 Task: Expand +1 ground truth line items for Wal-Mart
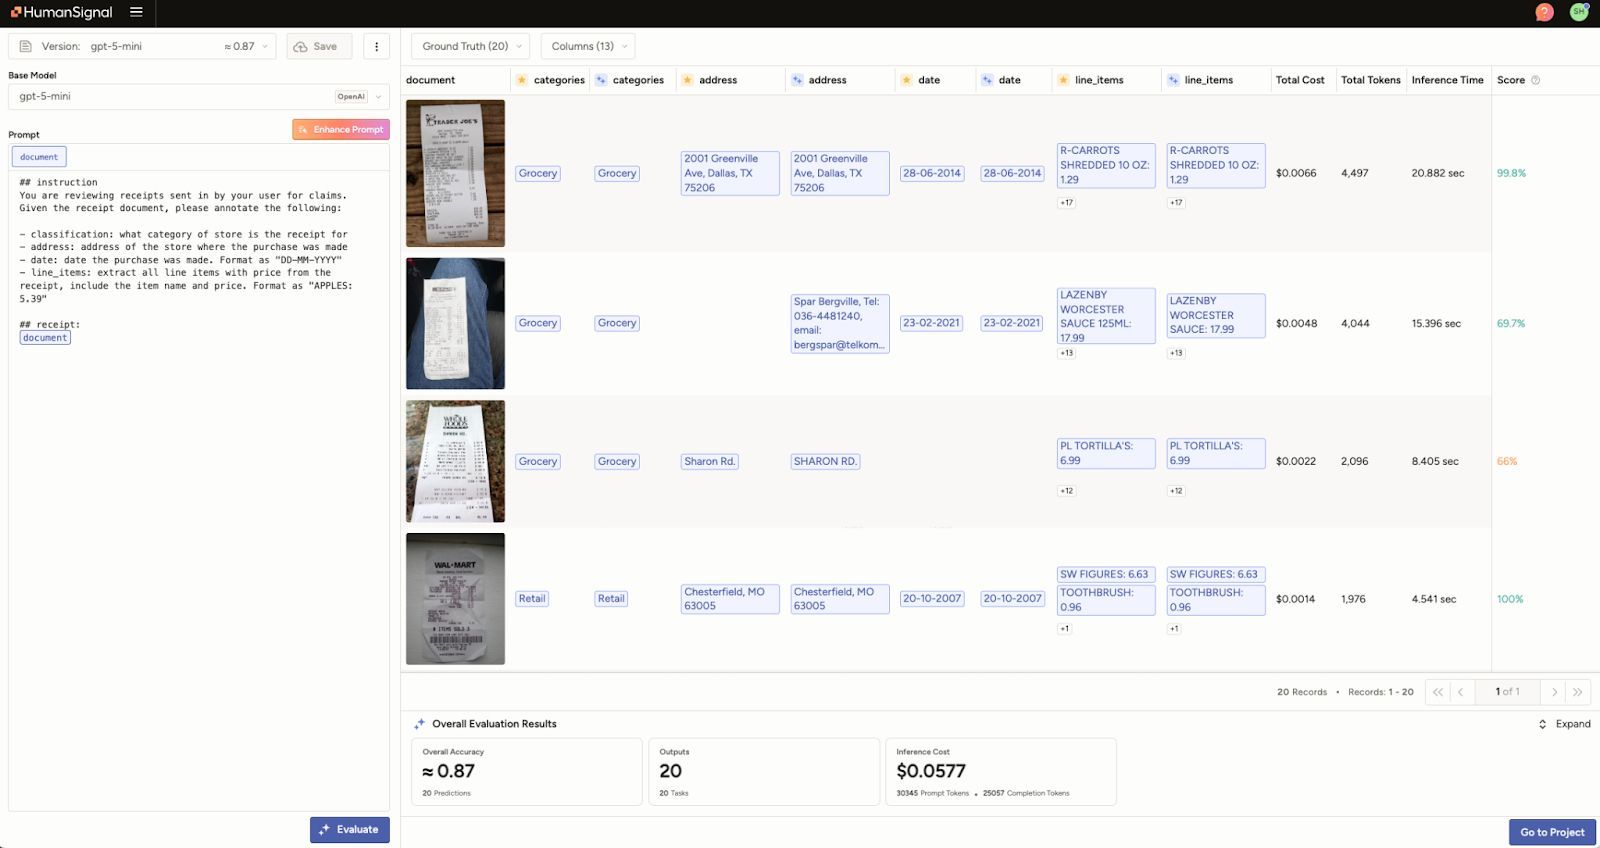click(1065, 629)
